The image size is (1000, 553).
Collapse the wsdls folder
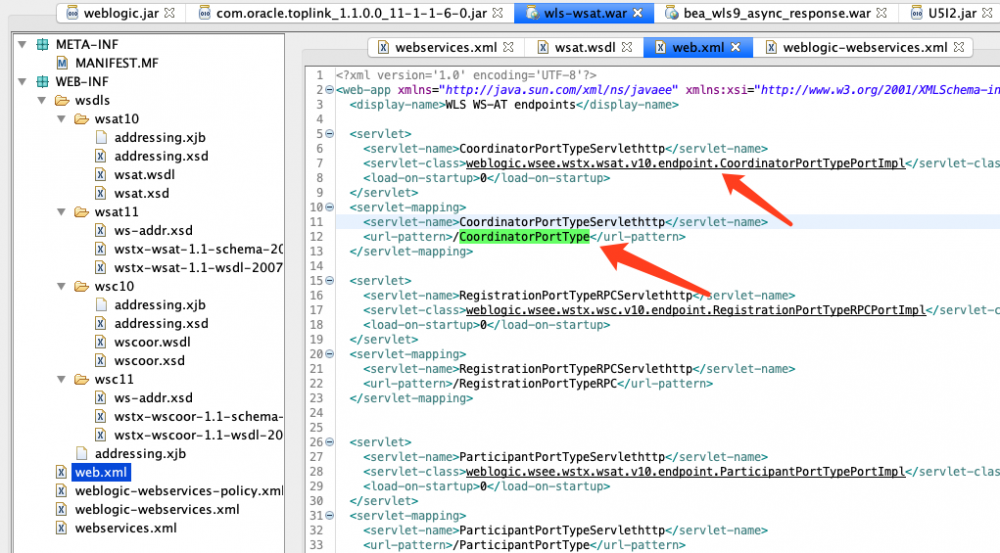click(x=41, y=100)
